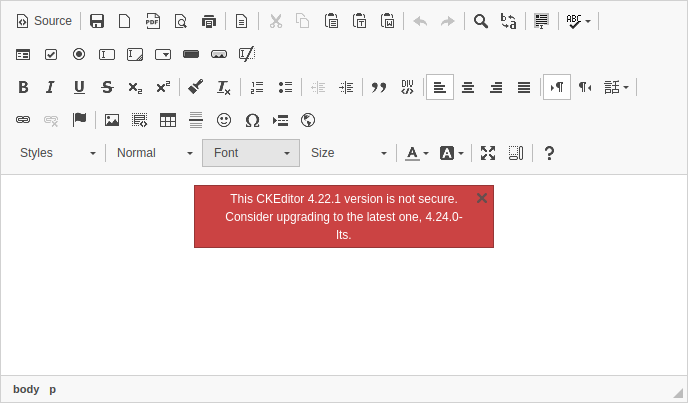Insert a Special Character omega
Viewport: 688px width, 403px height.
tap(252, 120)
